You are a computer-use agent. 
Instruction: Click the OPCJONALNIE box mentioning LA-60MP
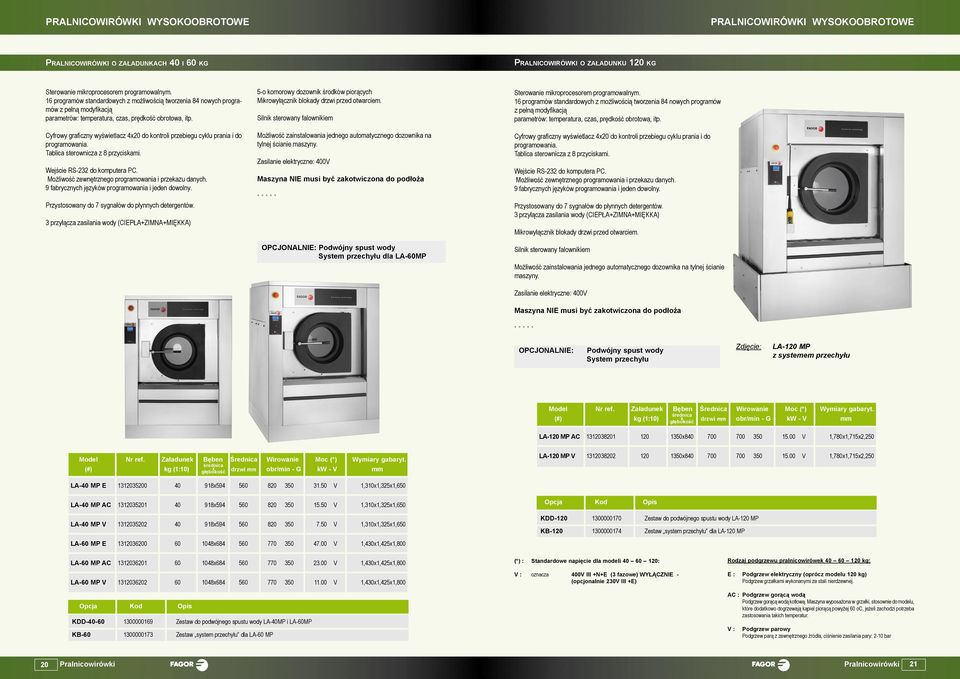pos(351,252)
